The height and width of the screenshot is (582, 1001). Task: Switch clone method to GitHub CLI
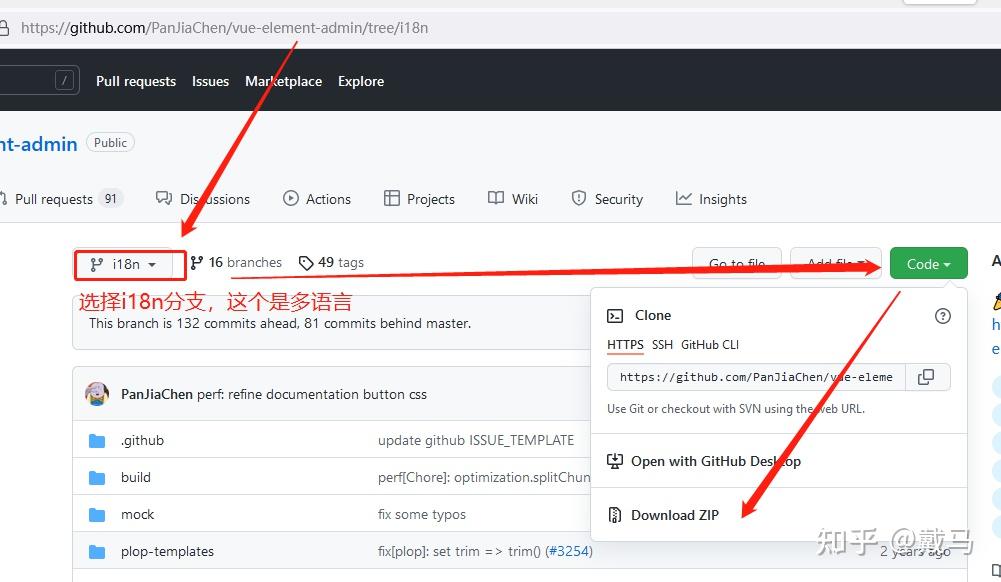pos(709,345)
